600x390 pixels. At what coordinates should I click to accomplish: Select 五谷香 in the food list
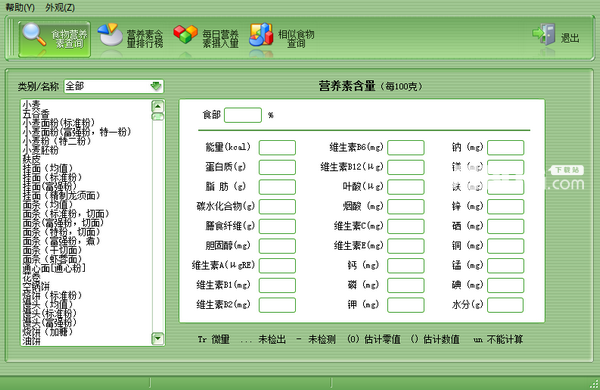pos(36,114)
